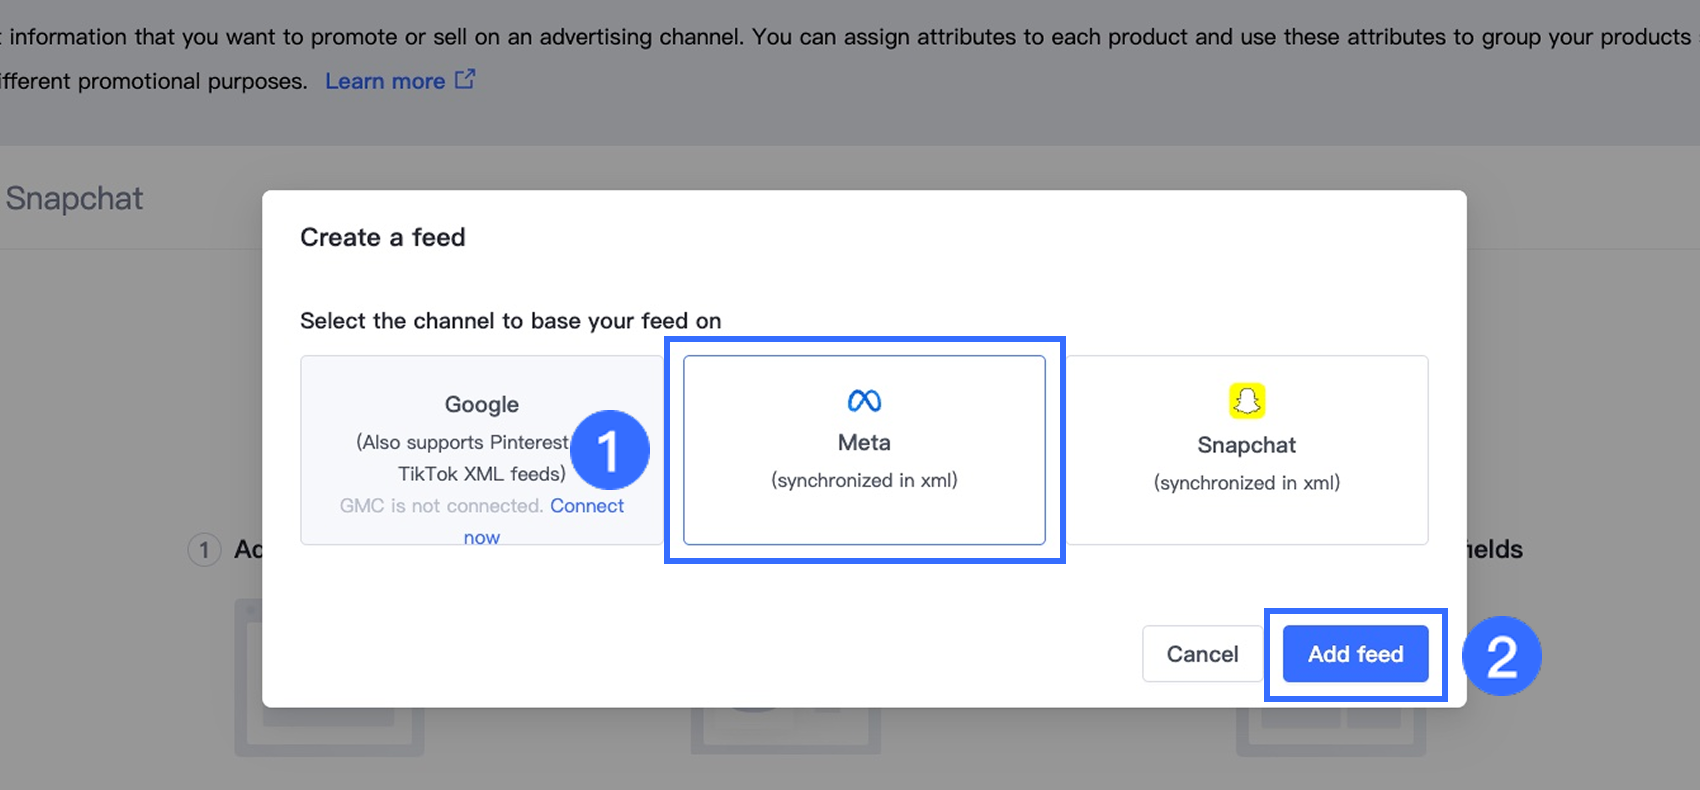Click the blue number 1 annotation badge

tap(609, 450)
